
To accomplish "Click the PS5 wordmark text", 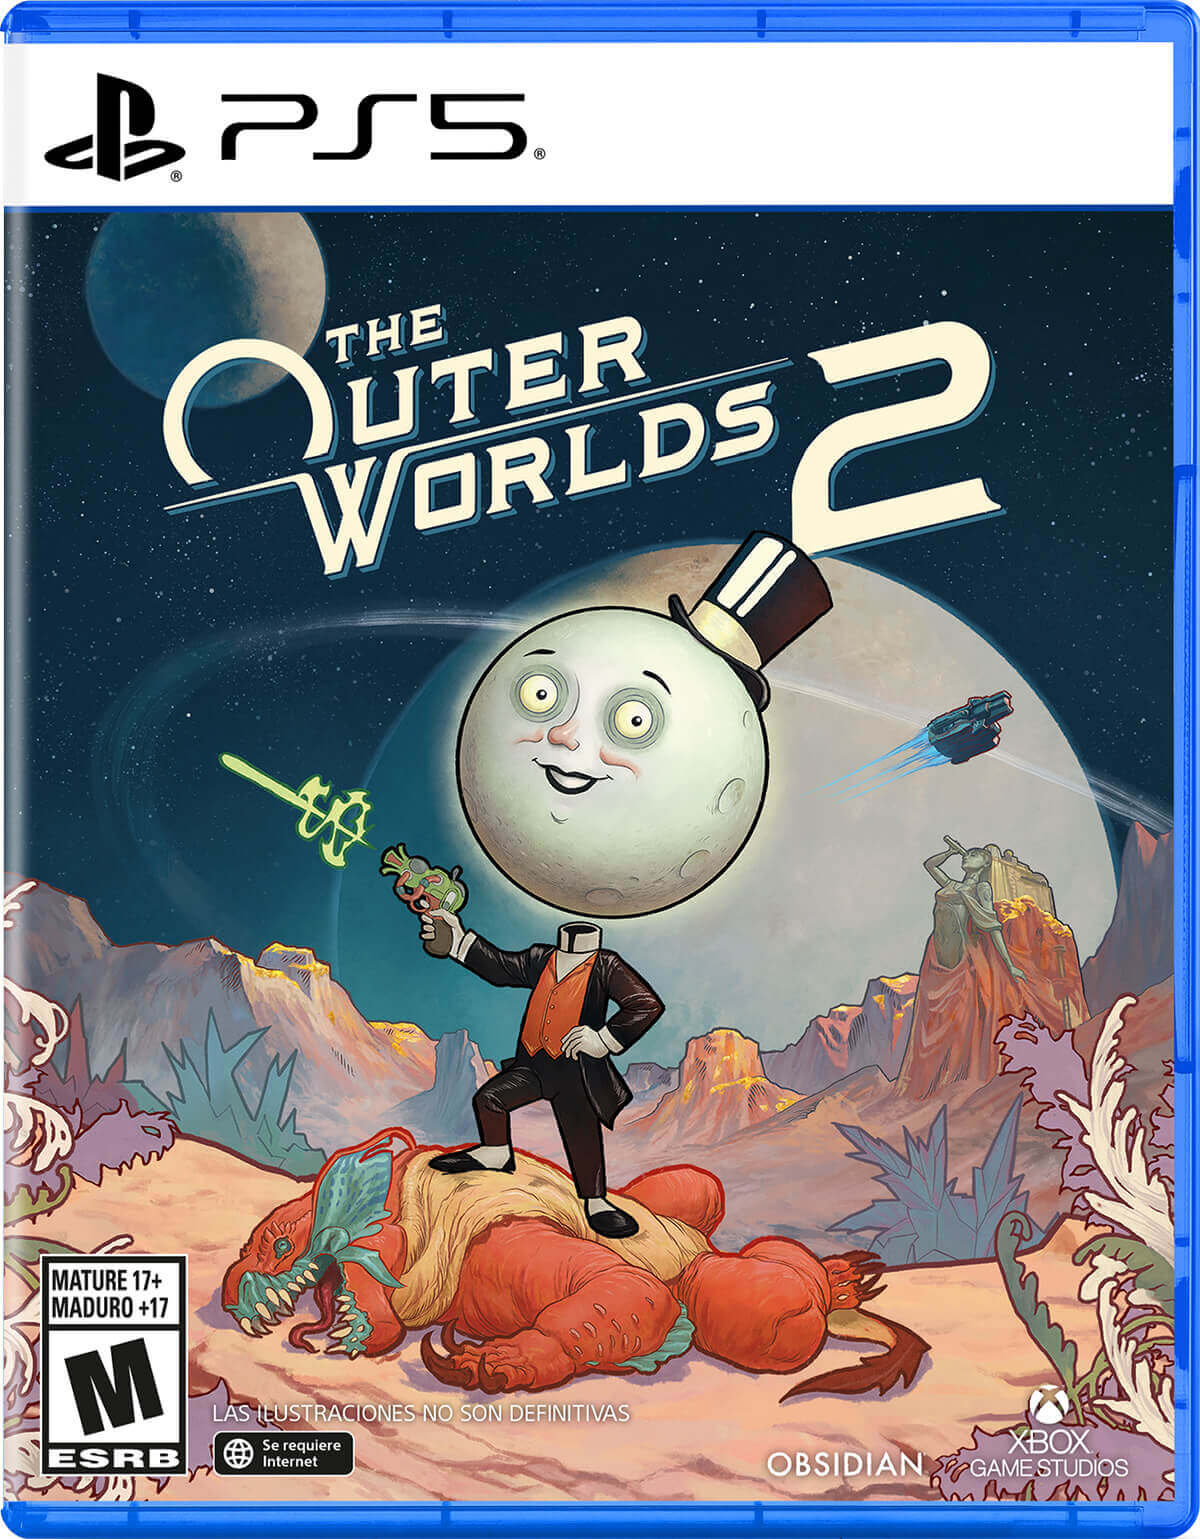I will tap(374, 126).
